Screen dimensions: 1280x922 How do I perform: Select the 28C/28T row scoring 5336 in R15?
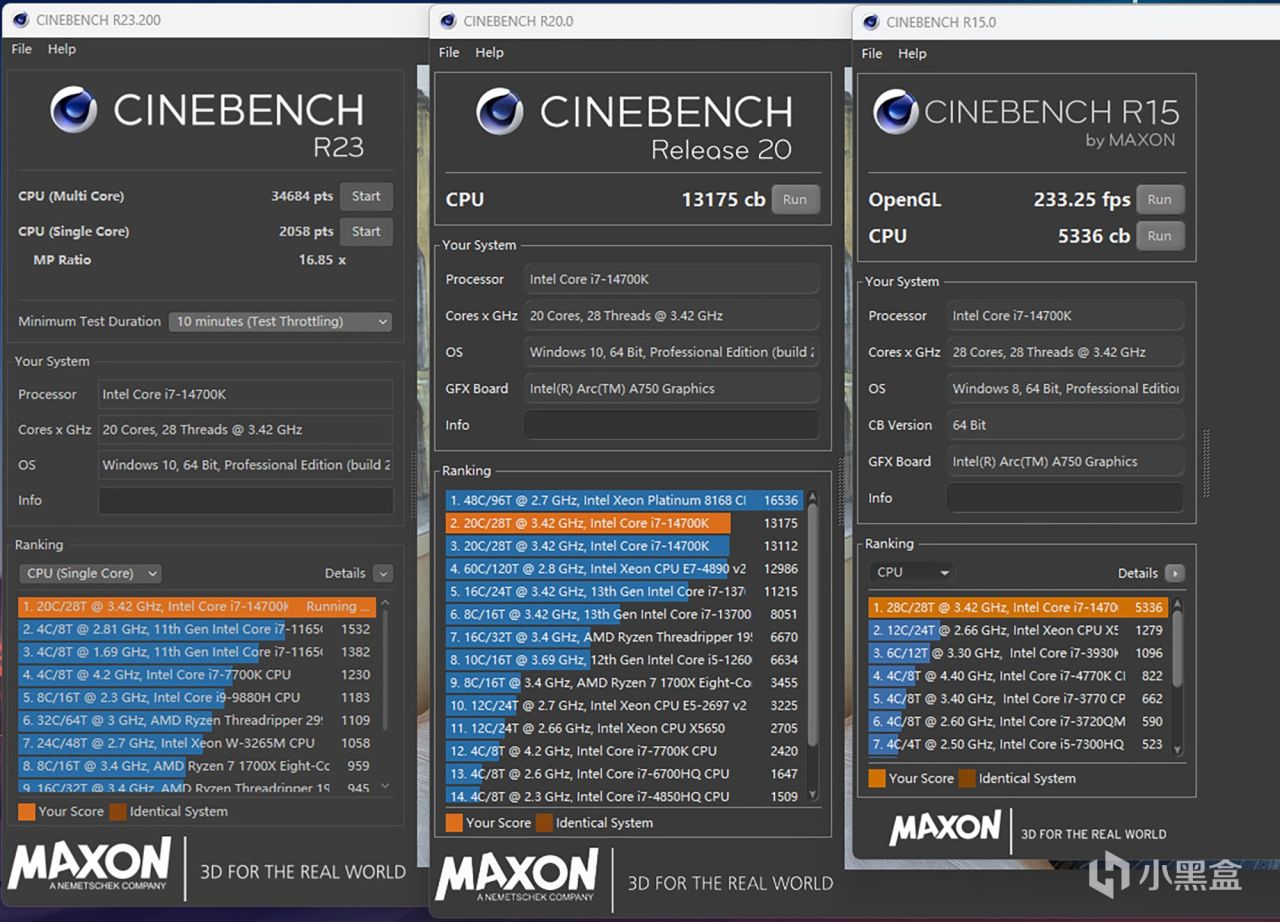(1018, 607)
